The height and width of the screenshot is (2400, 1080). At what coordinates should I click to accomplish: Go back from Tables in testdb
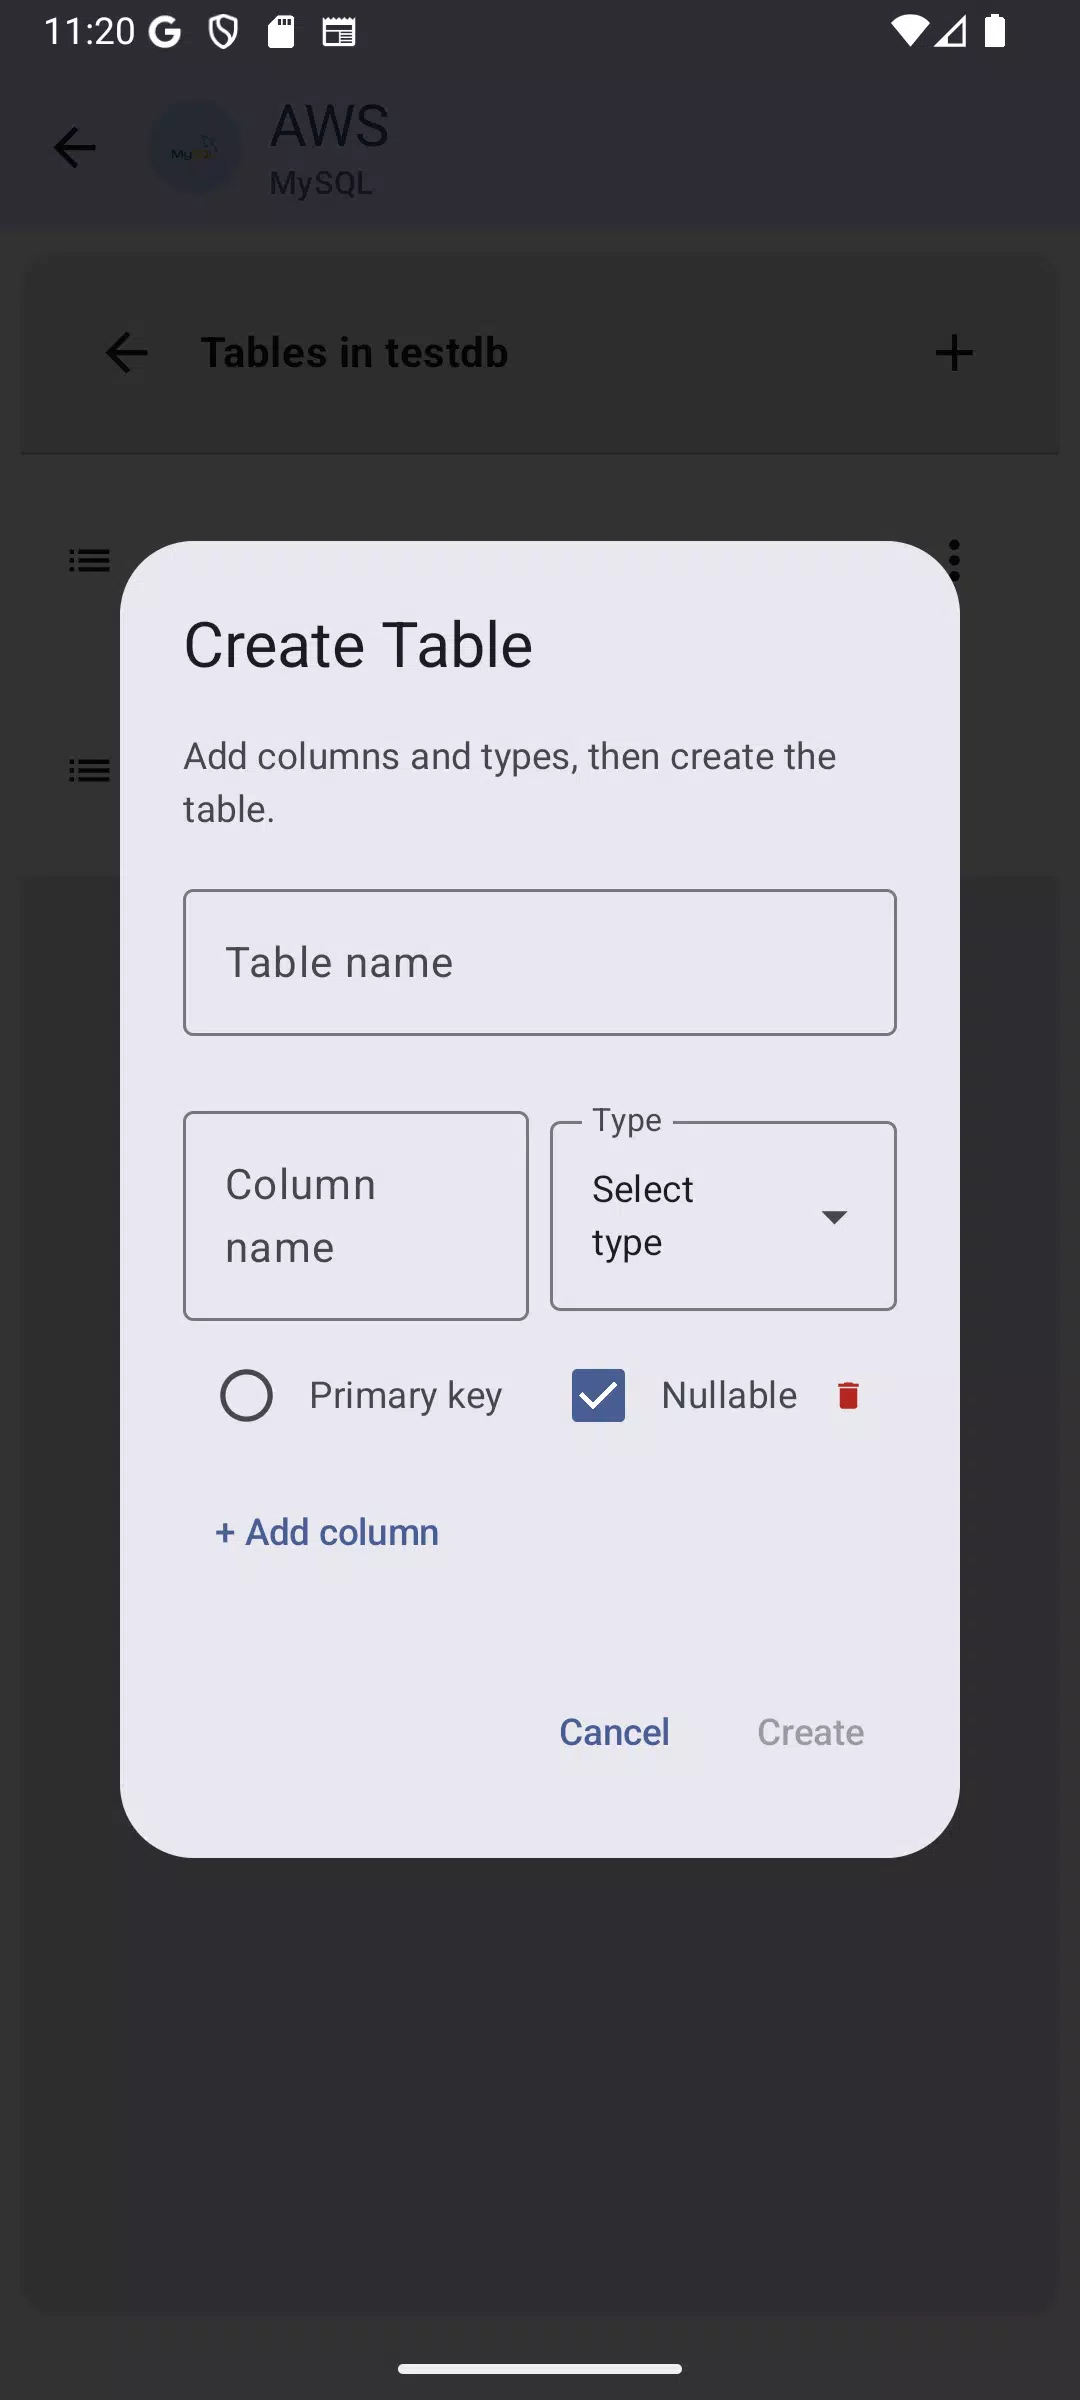[127, 352]
